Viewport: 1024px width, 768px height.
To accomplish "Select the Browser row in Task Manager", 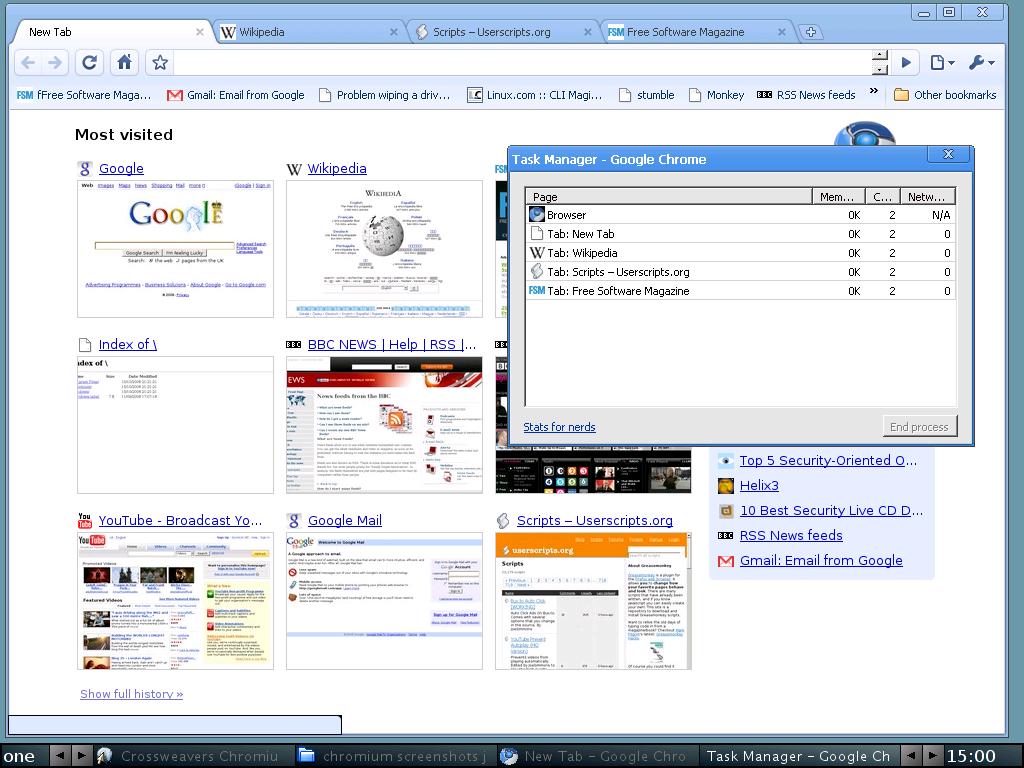I will tap(741, 215).
